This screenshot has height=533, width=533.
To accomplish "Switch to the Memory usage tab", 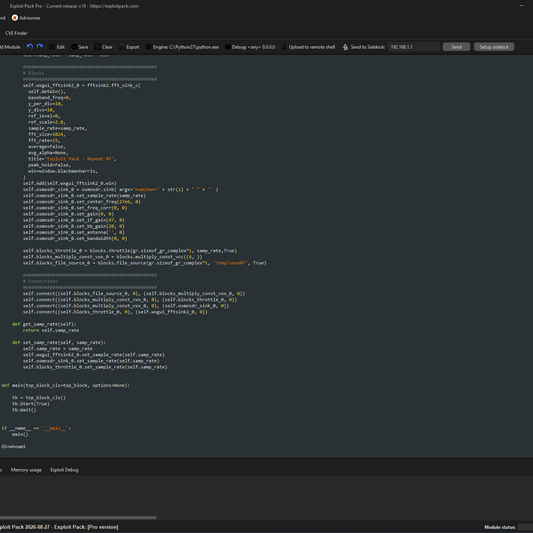I will tap(26, 470).
